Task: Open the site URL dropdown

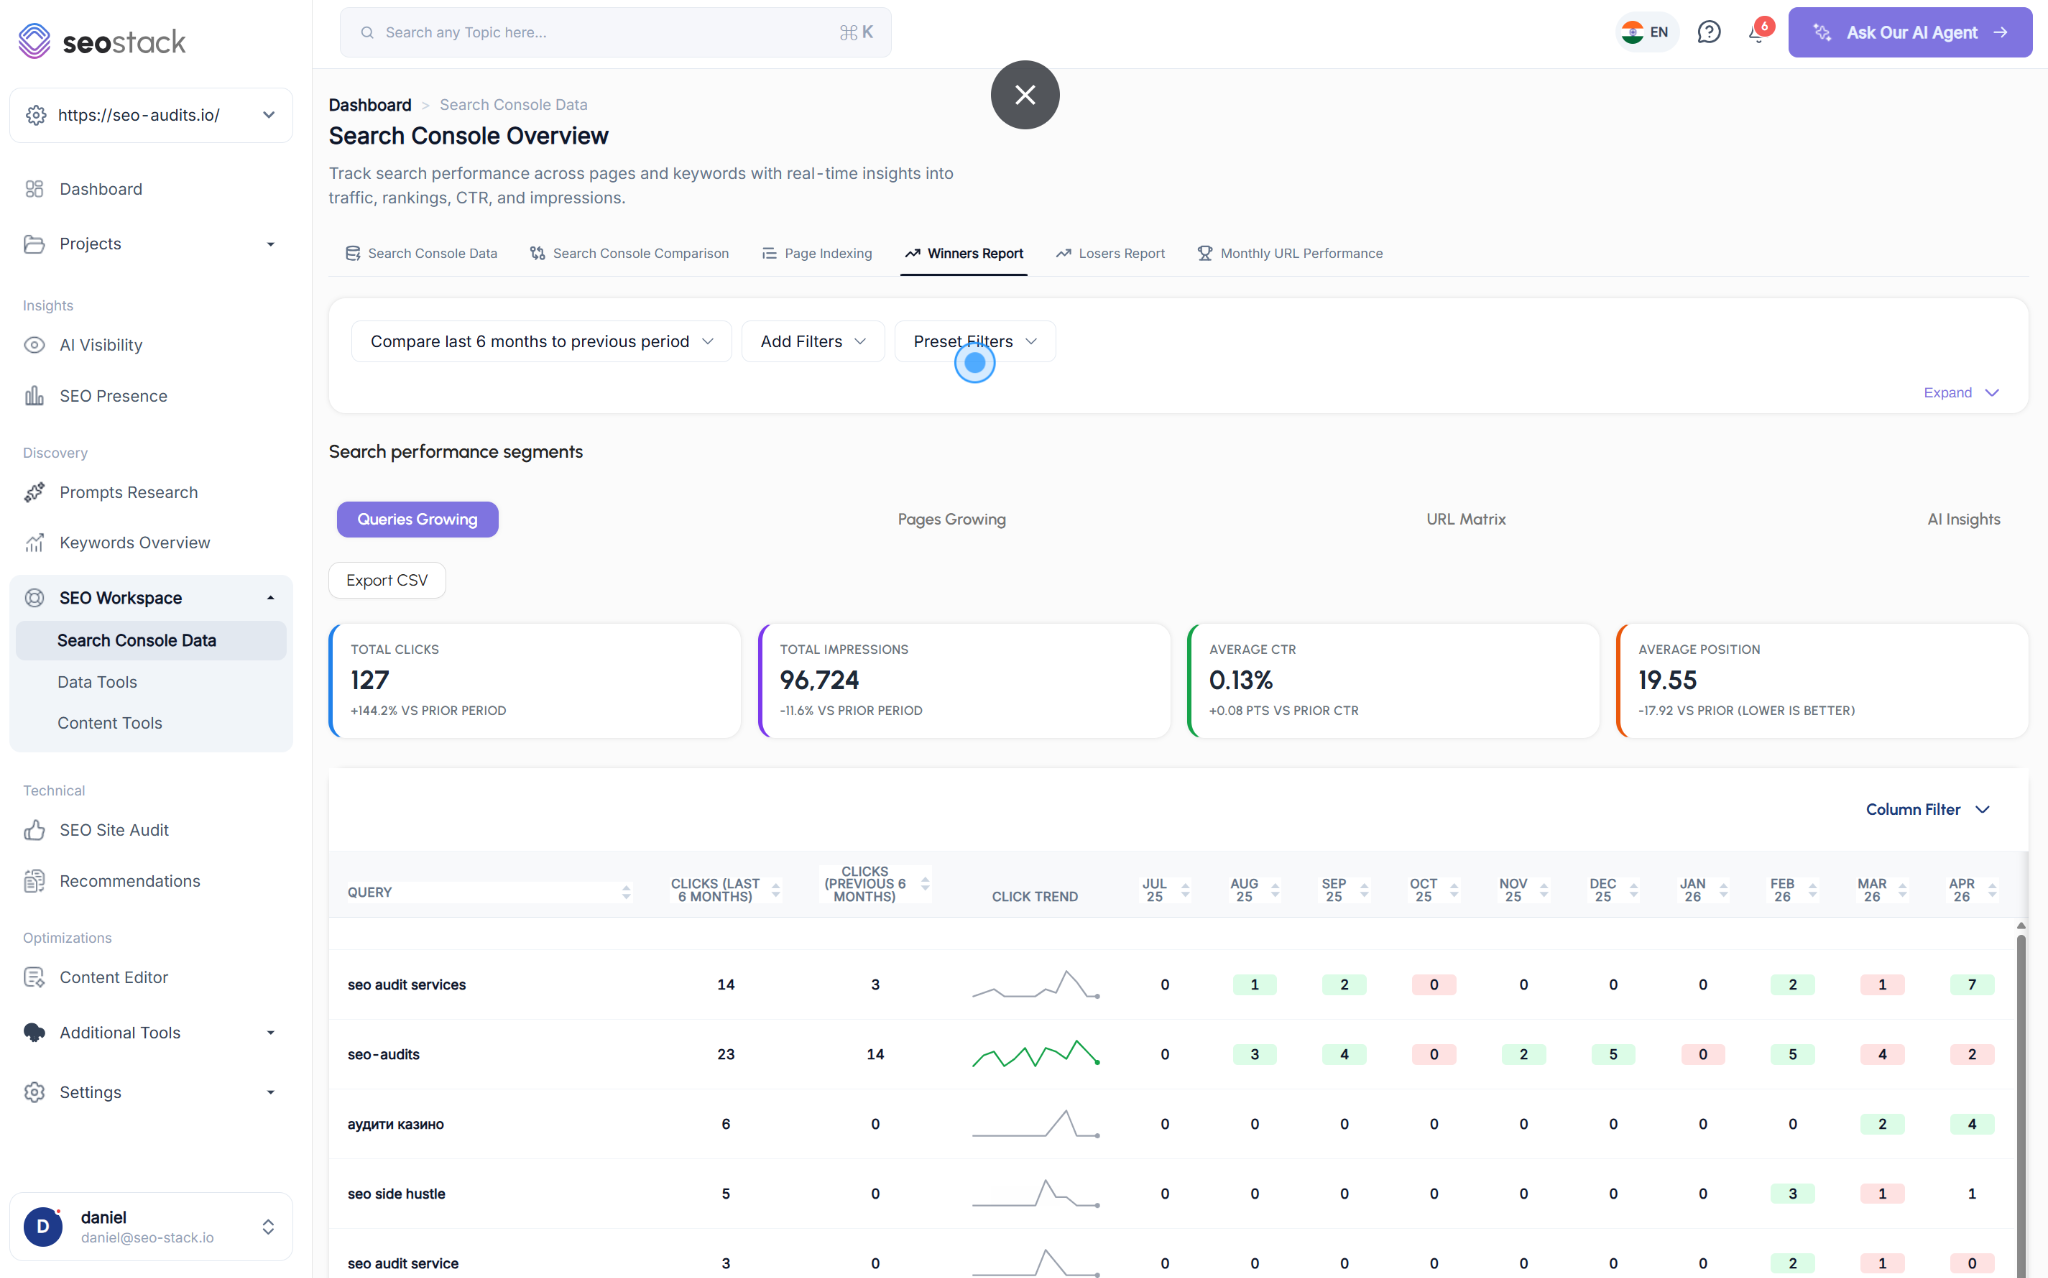Action: coord(151,115)
